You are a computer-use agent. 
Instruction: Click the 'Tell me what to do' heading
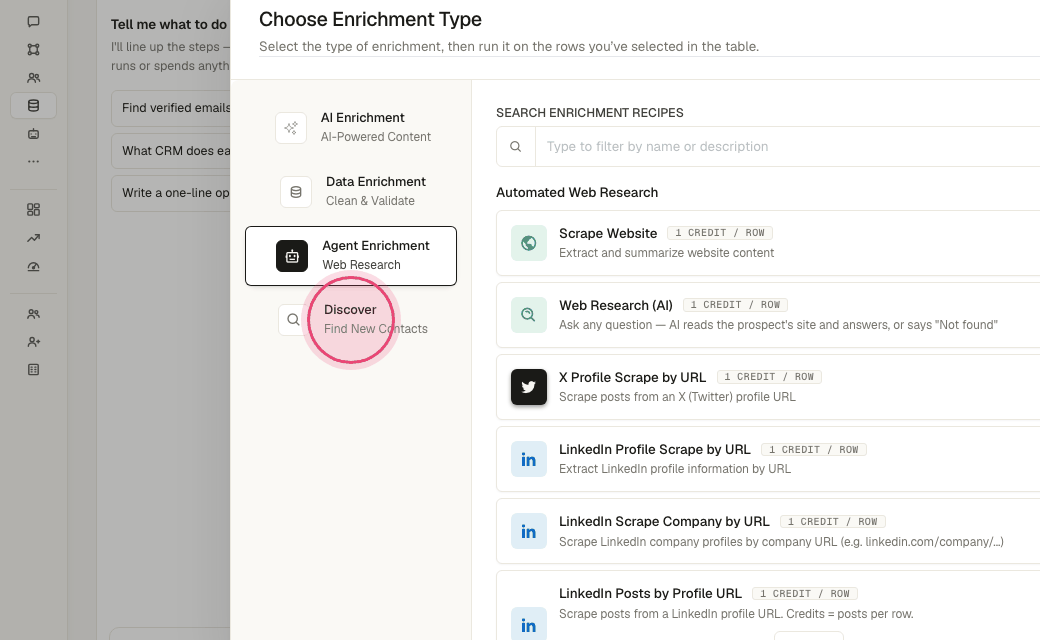[168, 25]
